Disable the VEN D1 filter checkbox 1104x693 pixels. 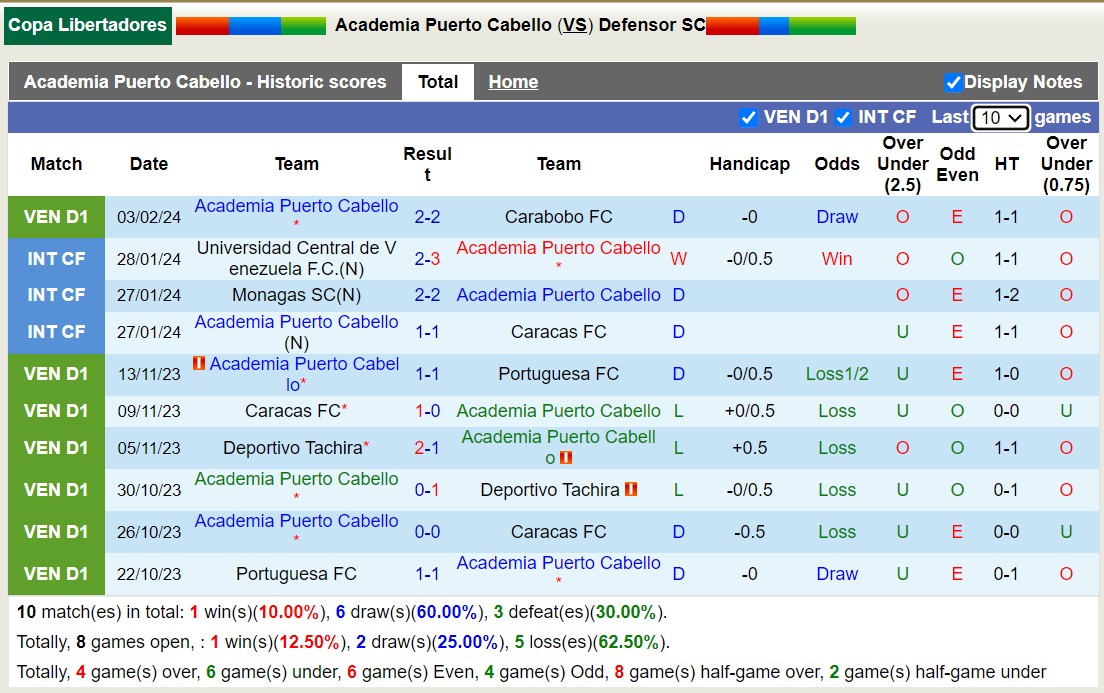[x=749, y=117]
